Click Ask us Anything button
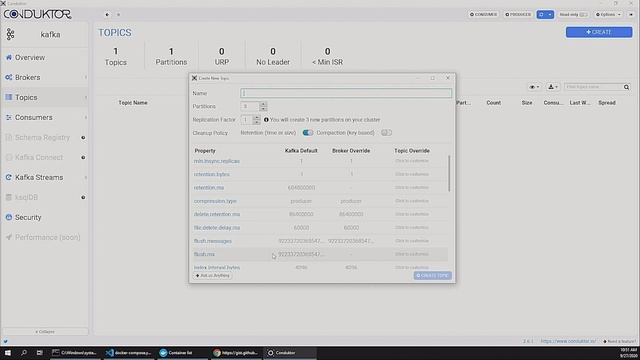The height and width of the screenshot is (360, 640). (213, 276)
